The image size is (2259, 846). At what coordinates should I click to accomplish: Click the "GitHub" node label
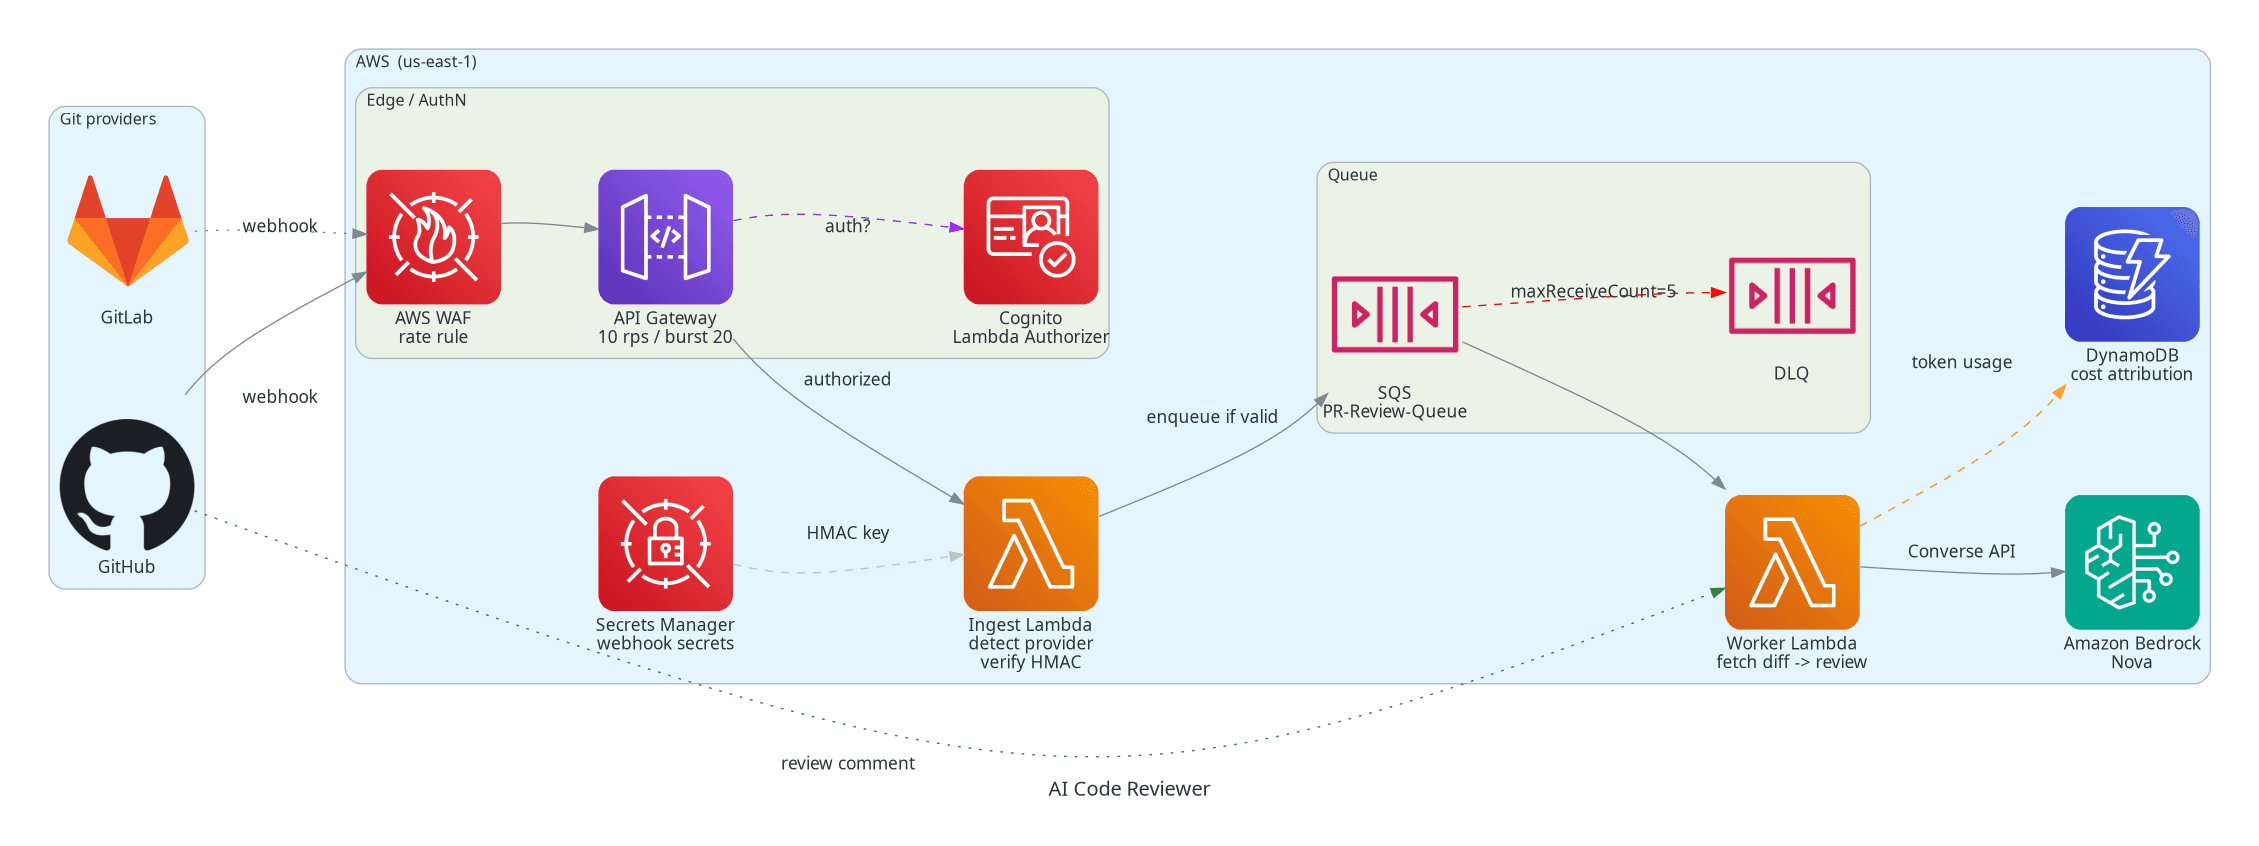pos(127,567)
